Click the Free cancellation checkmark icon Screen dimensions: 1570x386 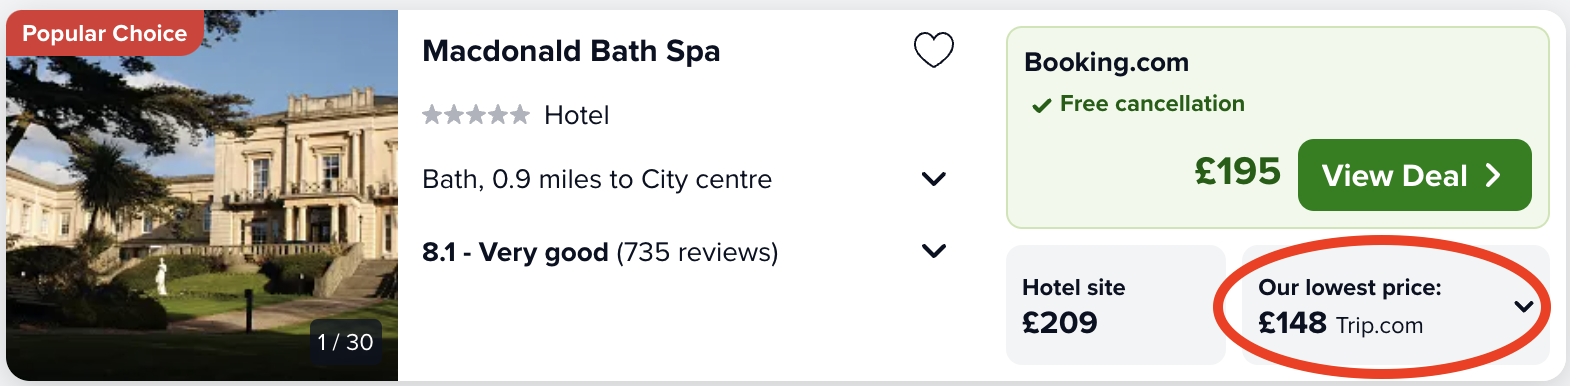click(1041, 105)
